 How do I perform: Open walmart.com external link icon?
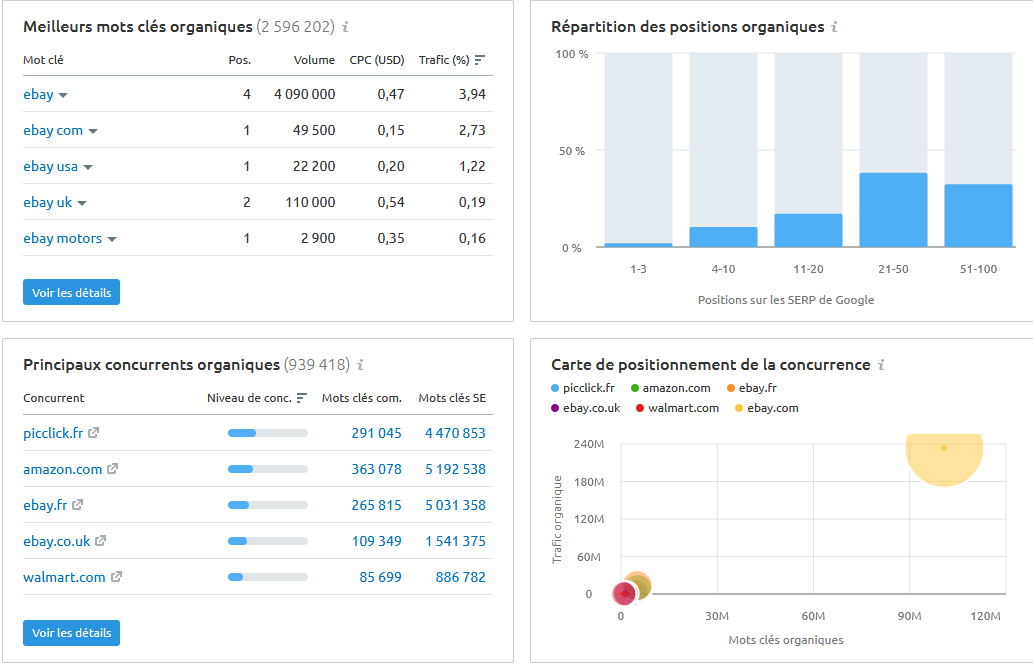pyautogui.click(x=117, y=577)
